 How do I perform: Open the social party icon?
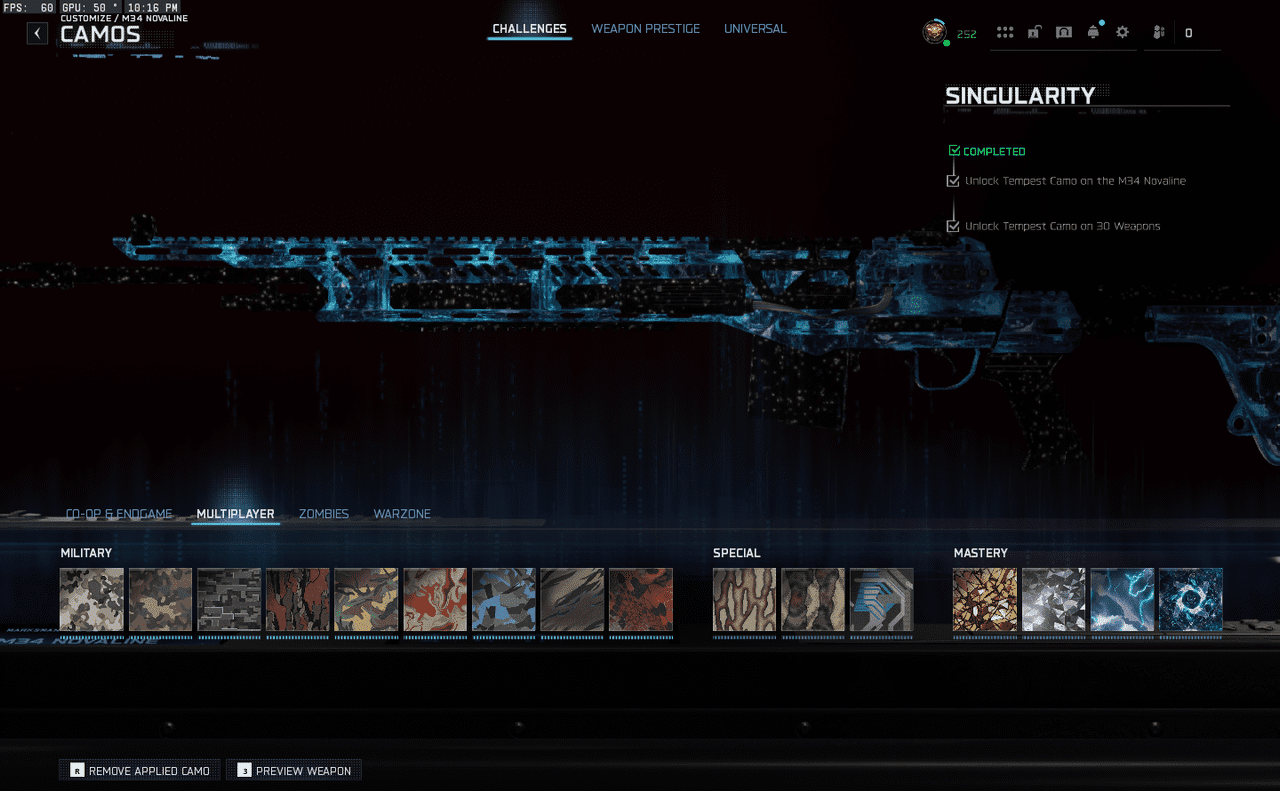click(1159, 33)
